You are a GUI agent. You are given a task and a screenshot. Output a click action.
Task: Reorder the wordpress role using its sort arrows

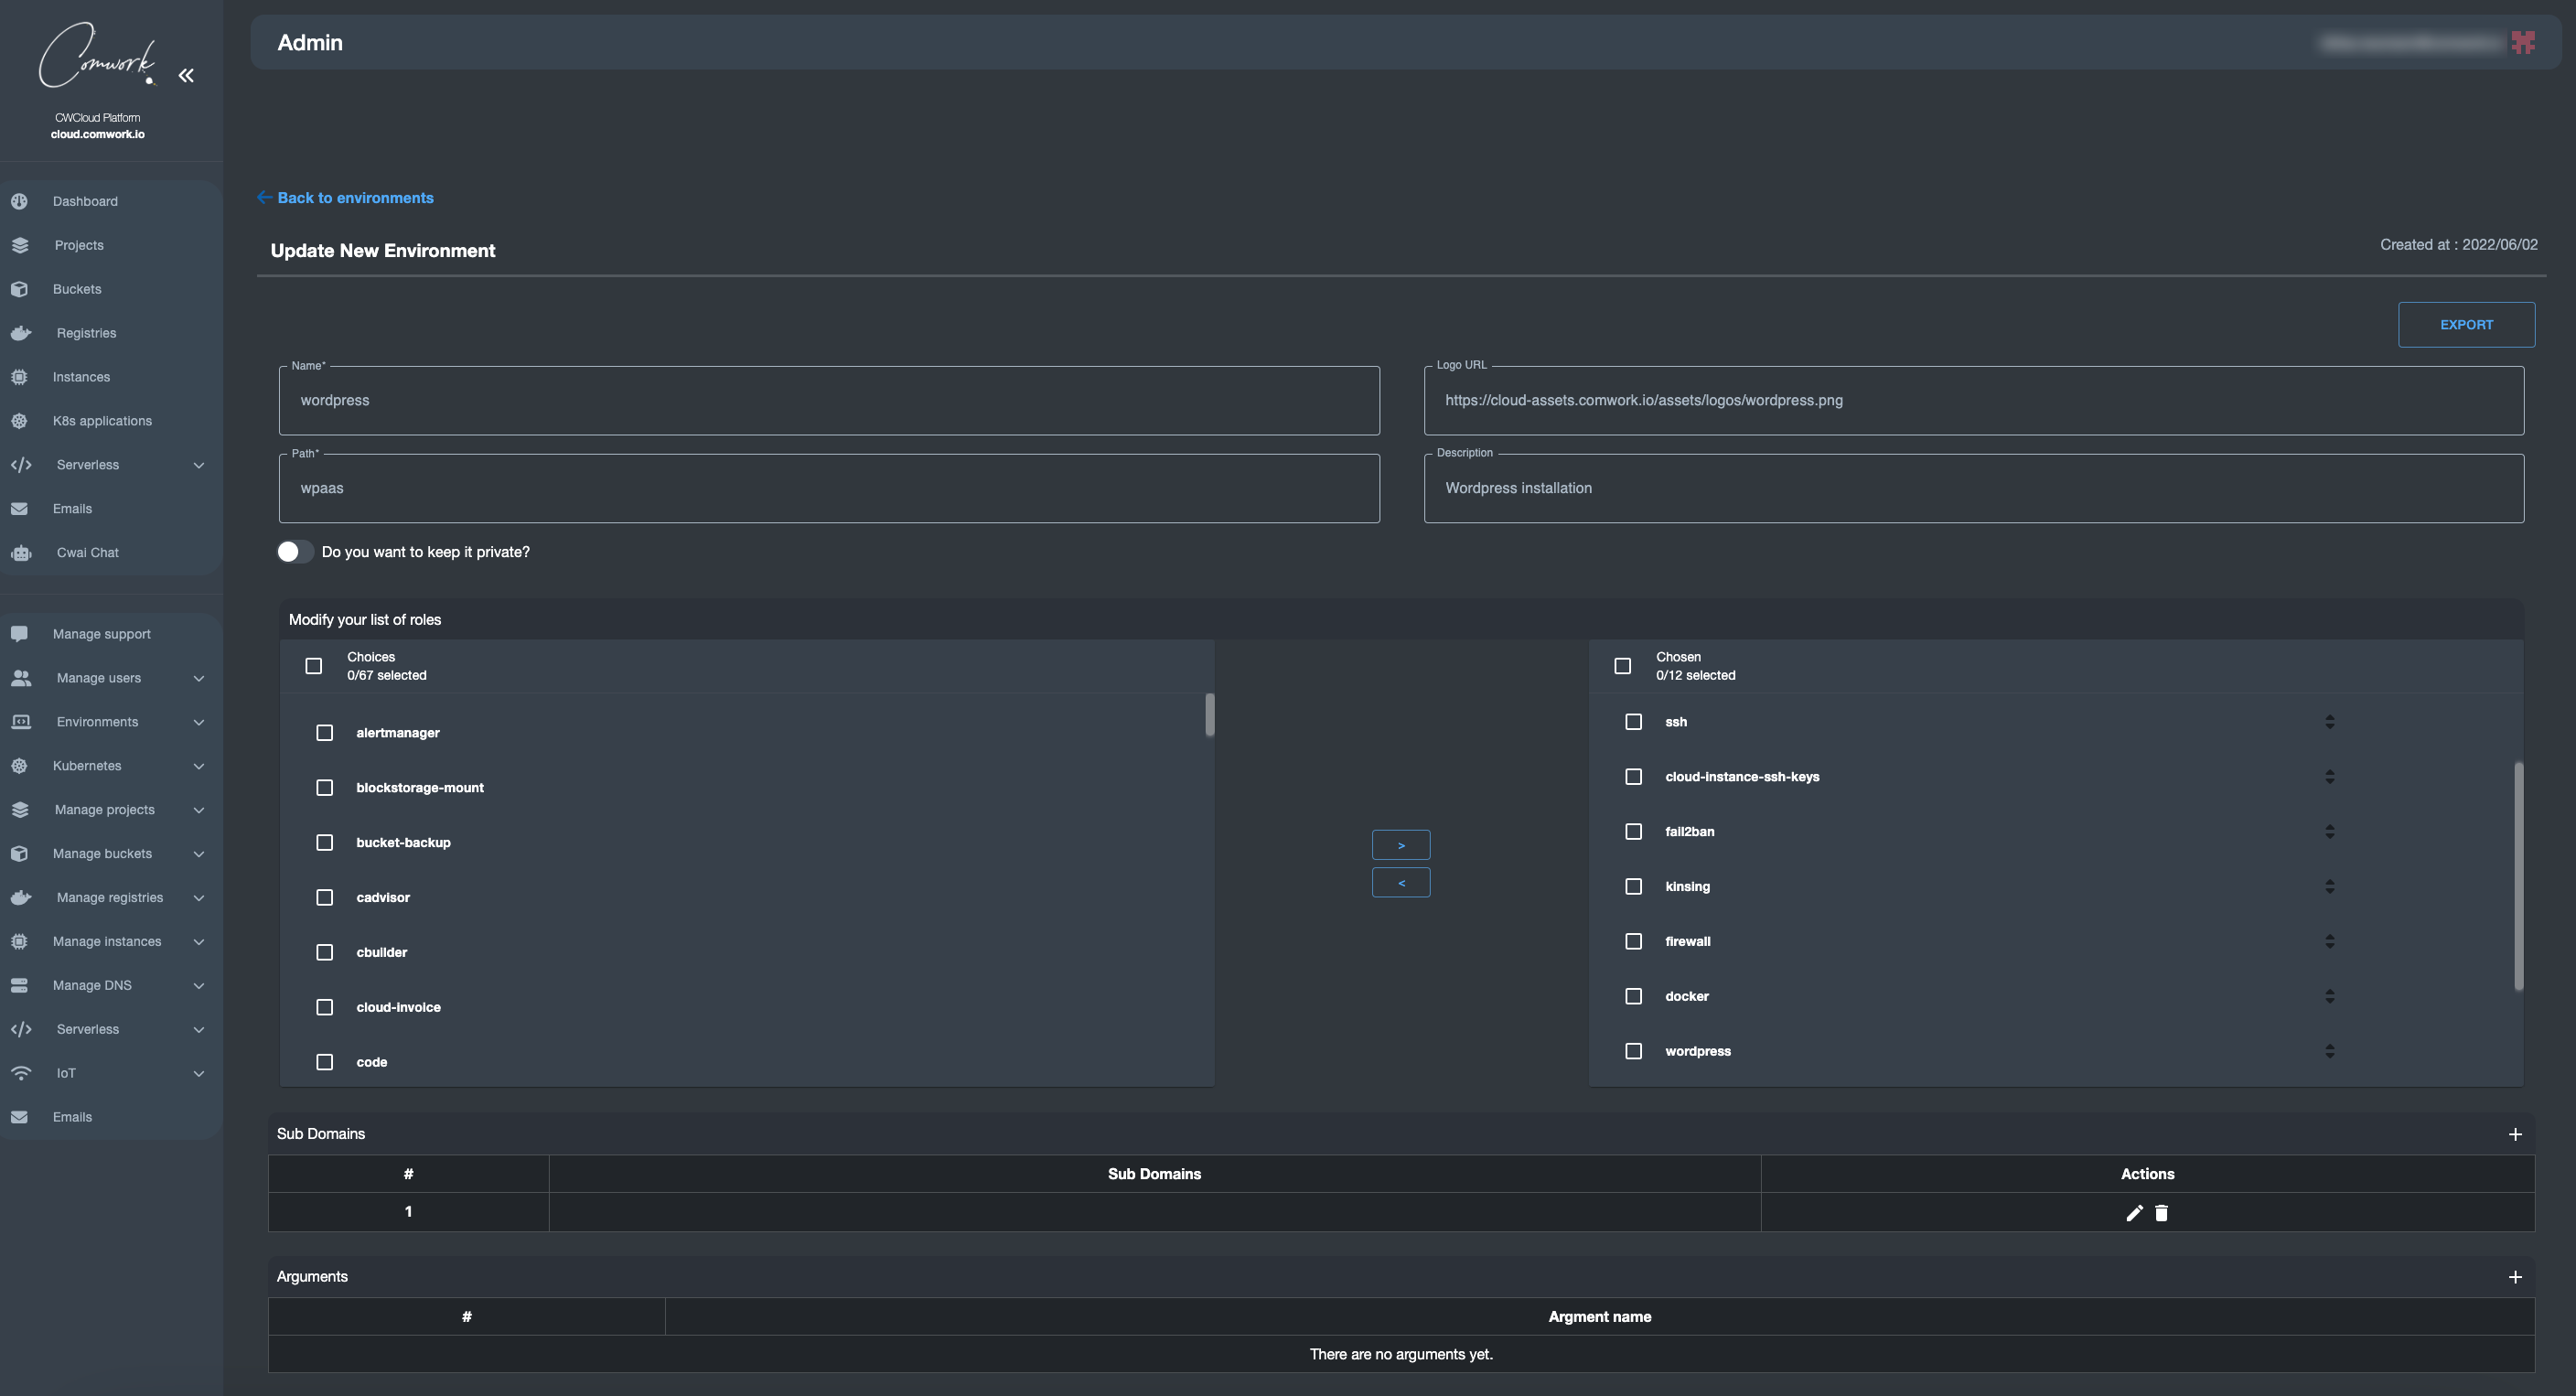[2330, 1052]
